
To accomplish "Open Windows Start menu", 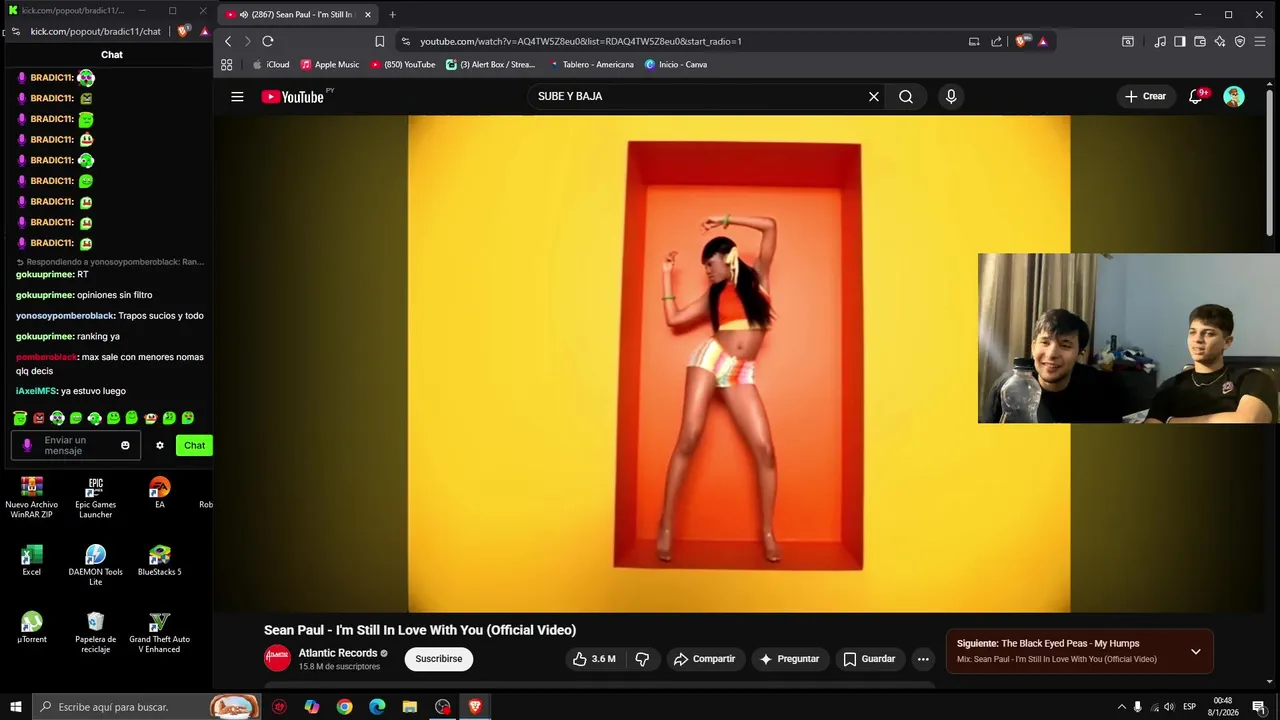I will click(15, 707).
